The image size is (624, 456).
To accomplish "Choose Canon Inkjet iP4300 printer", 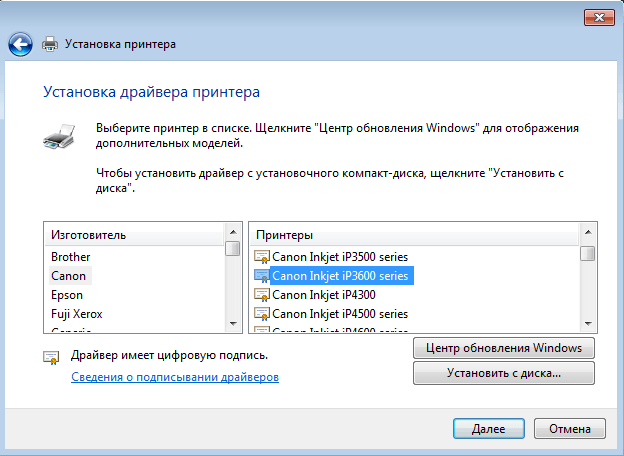I will pyautogui.click(x=324, y=295).
